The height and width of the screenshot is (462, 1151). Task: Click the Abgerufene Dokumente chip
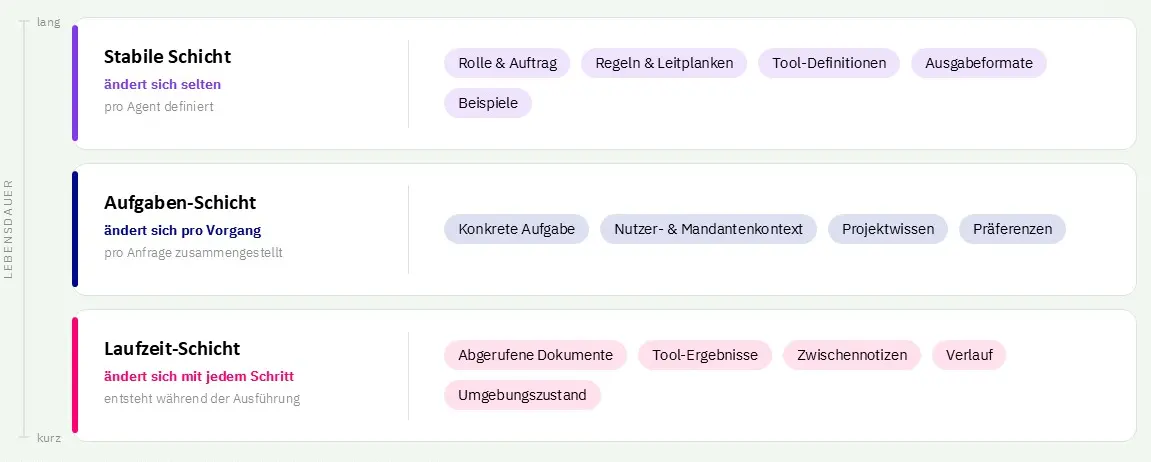pyautogui.click(x=535, y=355)
